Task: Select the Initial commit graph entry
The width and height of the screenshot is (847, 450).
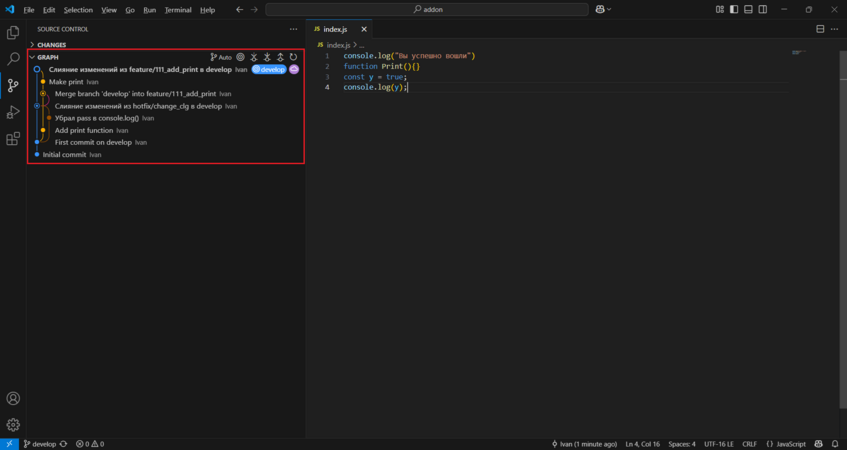Action: coord(64,155)
